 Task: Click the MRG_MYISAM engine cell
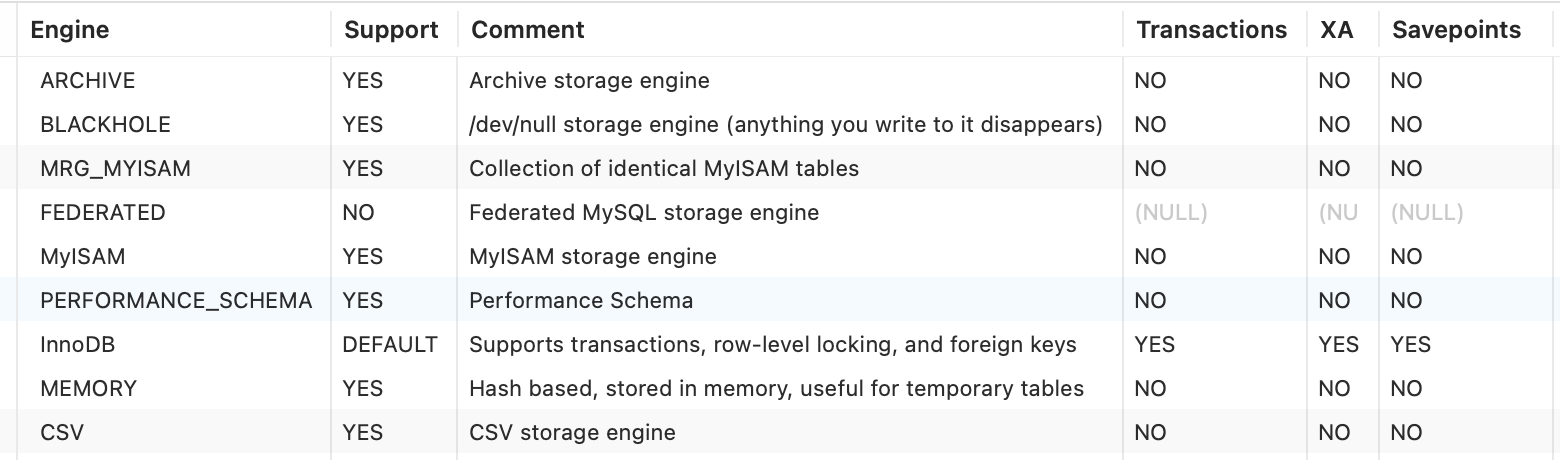point(115,169)
